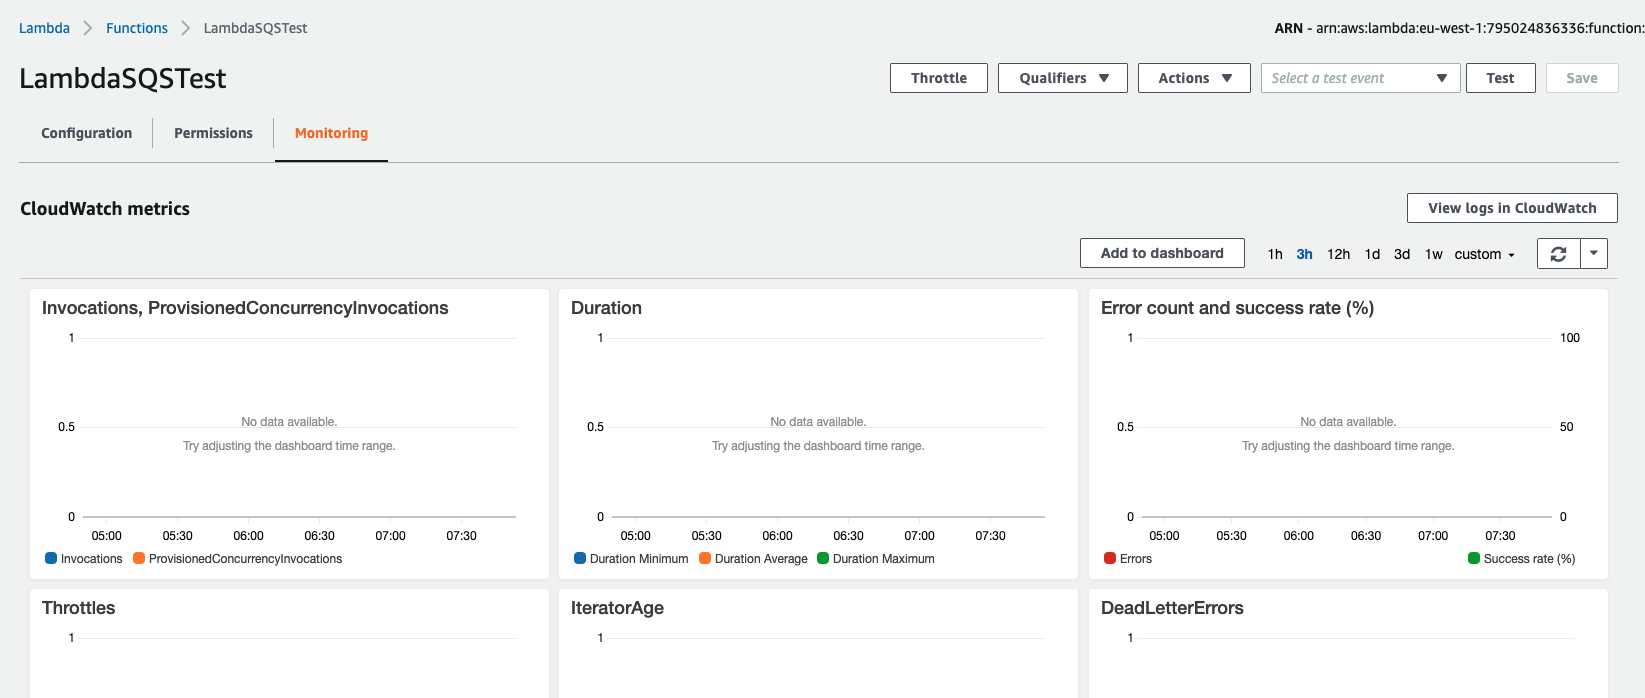This screenshot has width=1645, height=698.
Task: Click the green Success rate (%) legend swatch
Action: pyautogui.click(x=1474, y=558)
